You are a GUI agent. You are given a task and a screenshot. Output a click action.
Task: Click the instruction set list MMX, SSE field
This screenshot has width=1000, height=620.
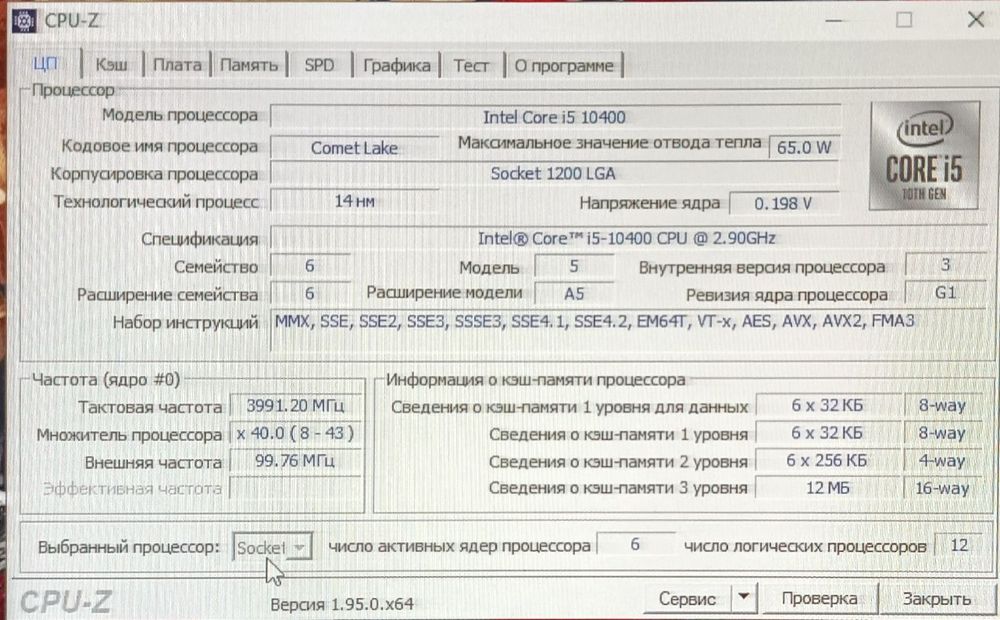point(629,330)
